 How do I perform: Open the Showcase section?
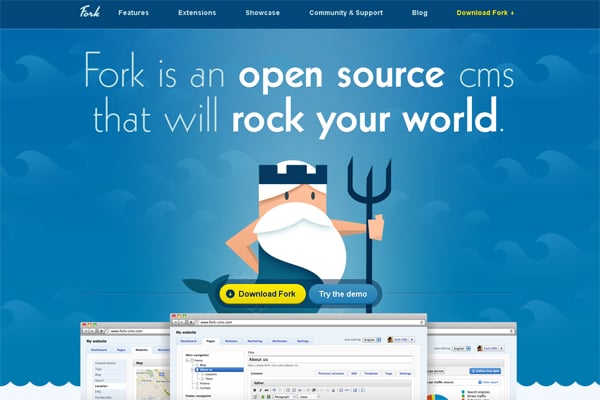(262, 13)
